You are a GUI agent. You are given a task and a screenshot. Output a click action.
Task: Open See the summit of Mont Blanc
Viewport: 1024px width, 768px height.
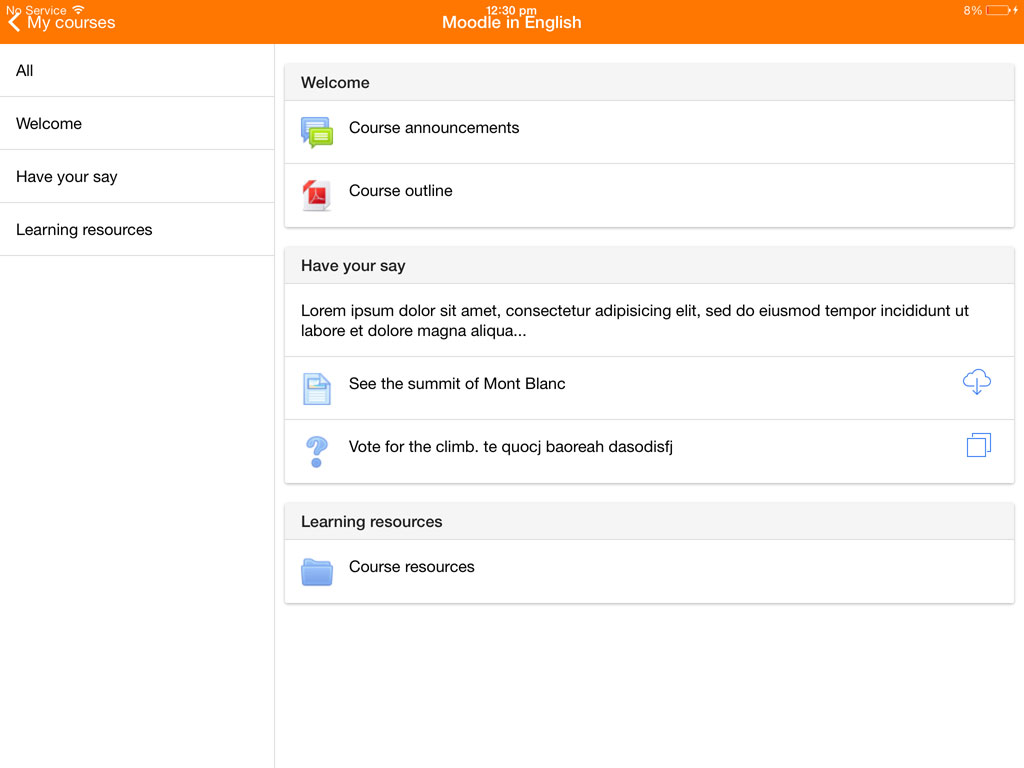[x=649, y=389]
